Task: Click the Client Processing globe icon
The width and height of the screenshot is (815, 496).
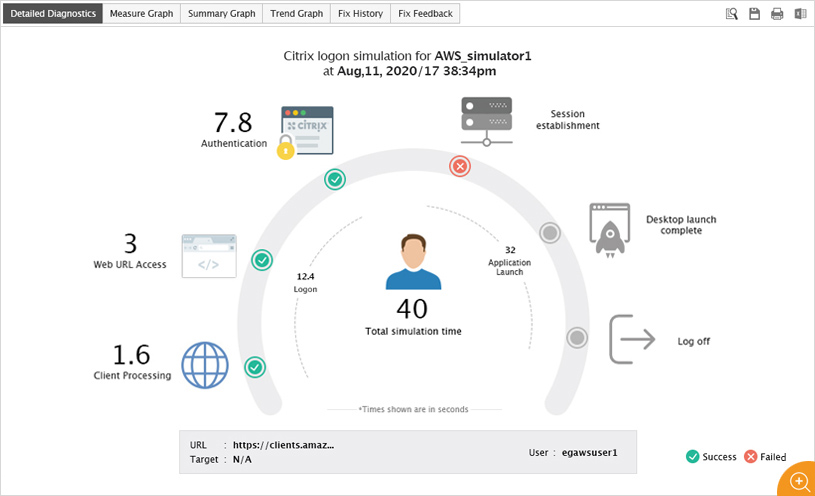Action: tap(205, 365)
